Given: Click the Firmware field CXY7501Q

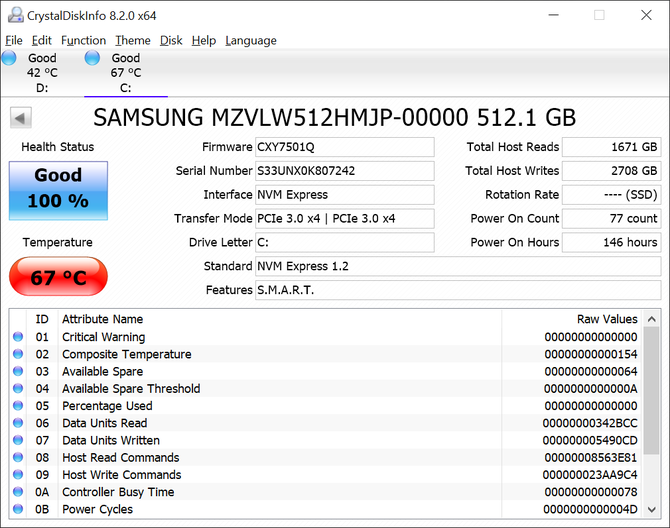Looking at the screenshot, I should (344, 147).
